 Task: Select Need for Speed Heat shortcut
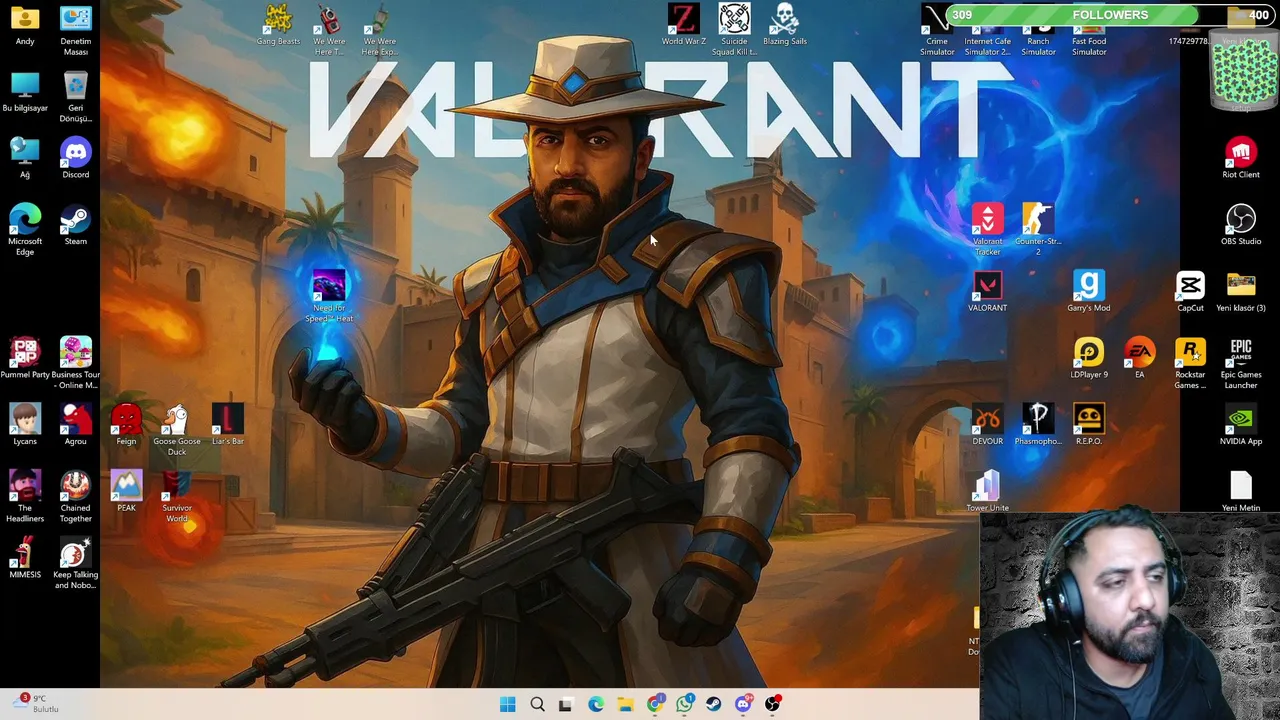[x=329, y=297]
